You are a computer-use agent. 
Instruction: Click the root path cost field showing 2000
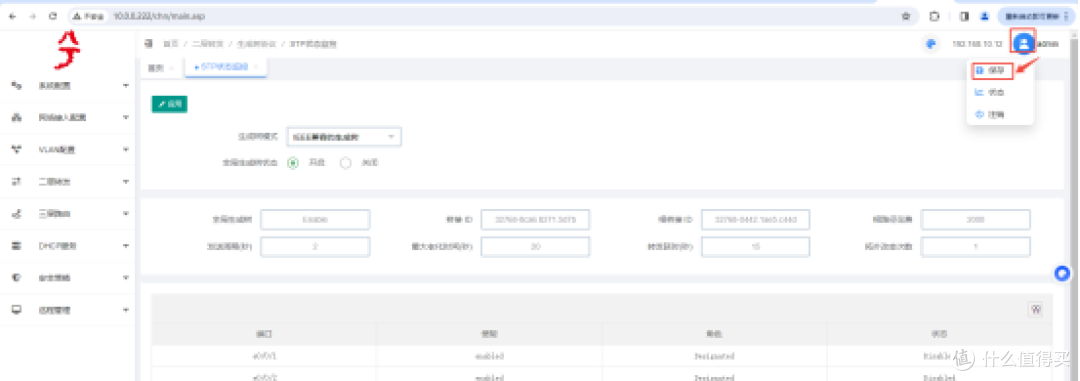[976, 220]
